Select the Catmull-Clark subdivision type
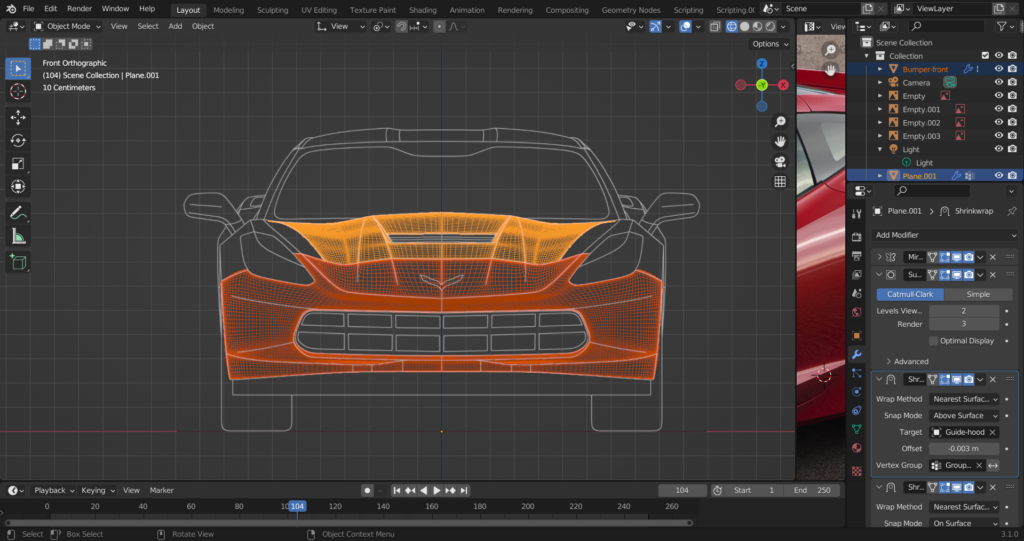The height and width of the screenshot is (541, 1024). tap(910, 294)
